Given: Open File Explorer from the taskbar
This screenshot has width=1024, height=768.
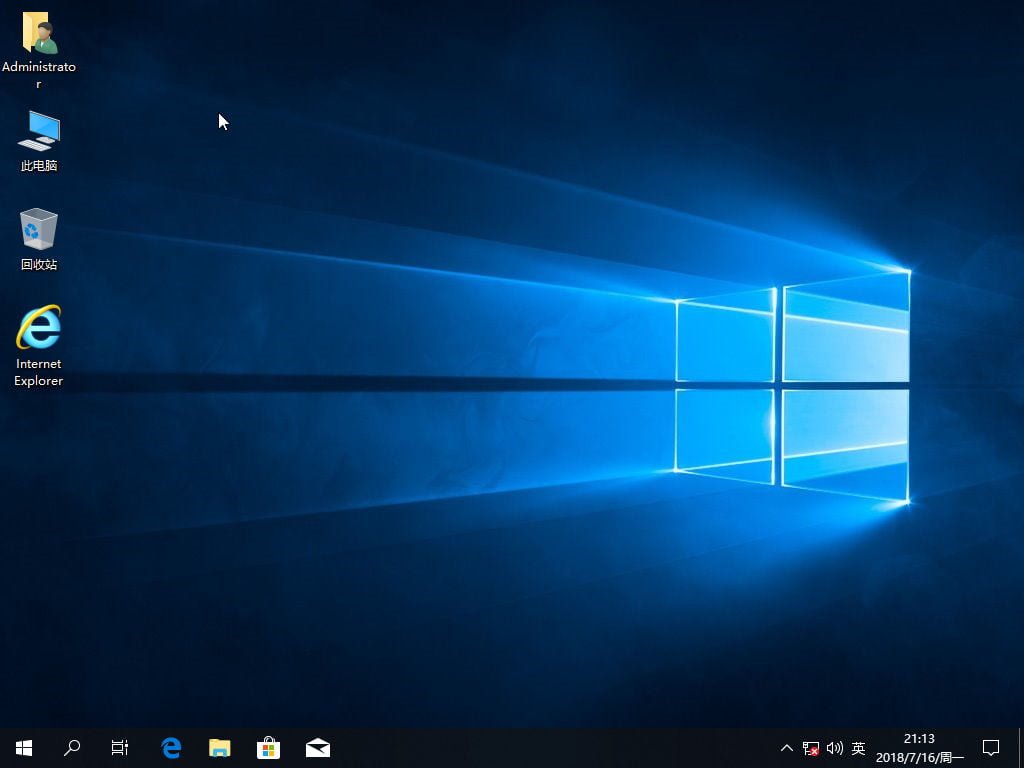Looking at the screenshot, I should pos(219,748).
